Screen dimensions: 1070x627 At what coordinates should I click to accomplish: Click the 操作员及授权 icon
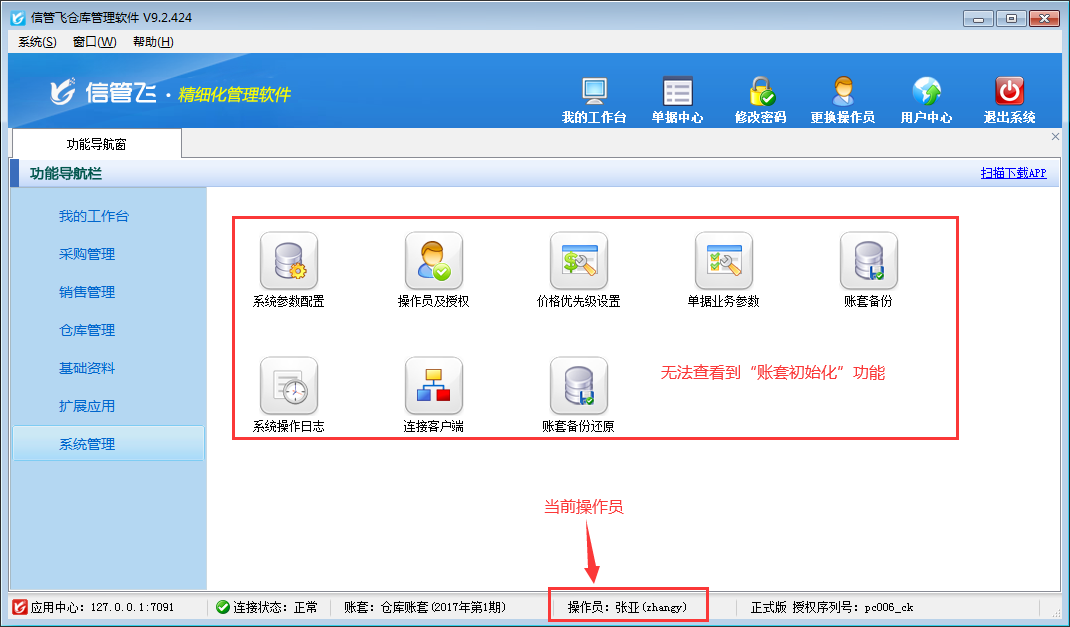click(x=433, y=261)
